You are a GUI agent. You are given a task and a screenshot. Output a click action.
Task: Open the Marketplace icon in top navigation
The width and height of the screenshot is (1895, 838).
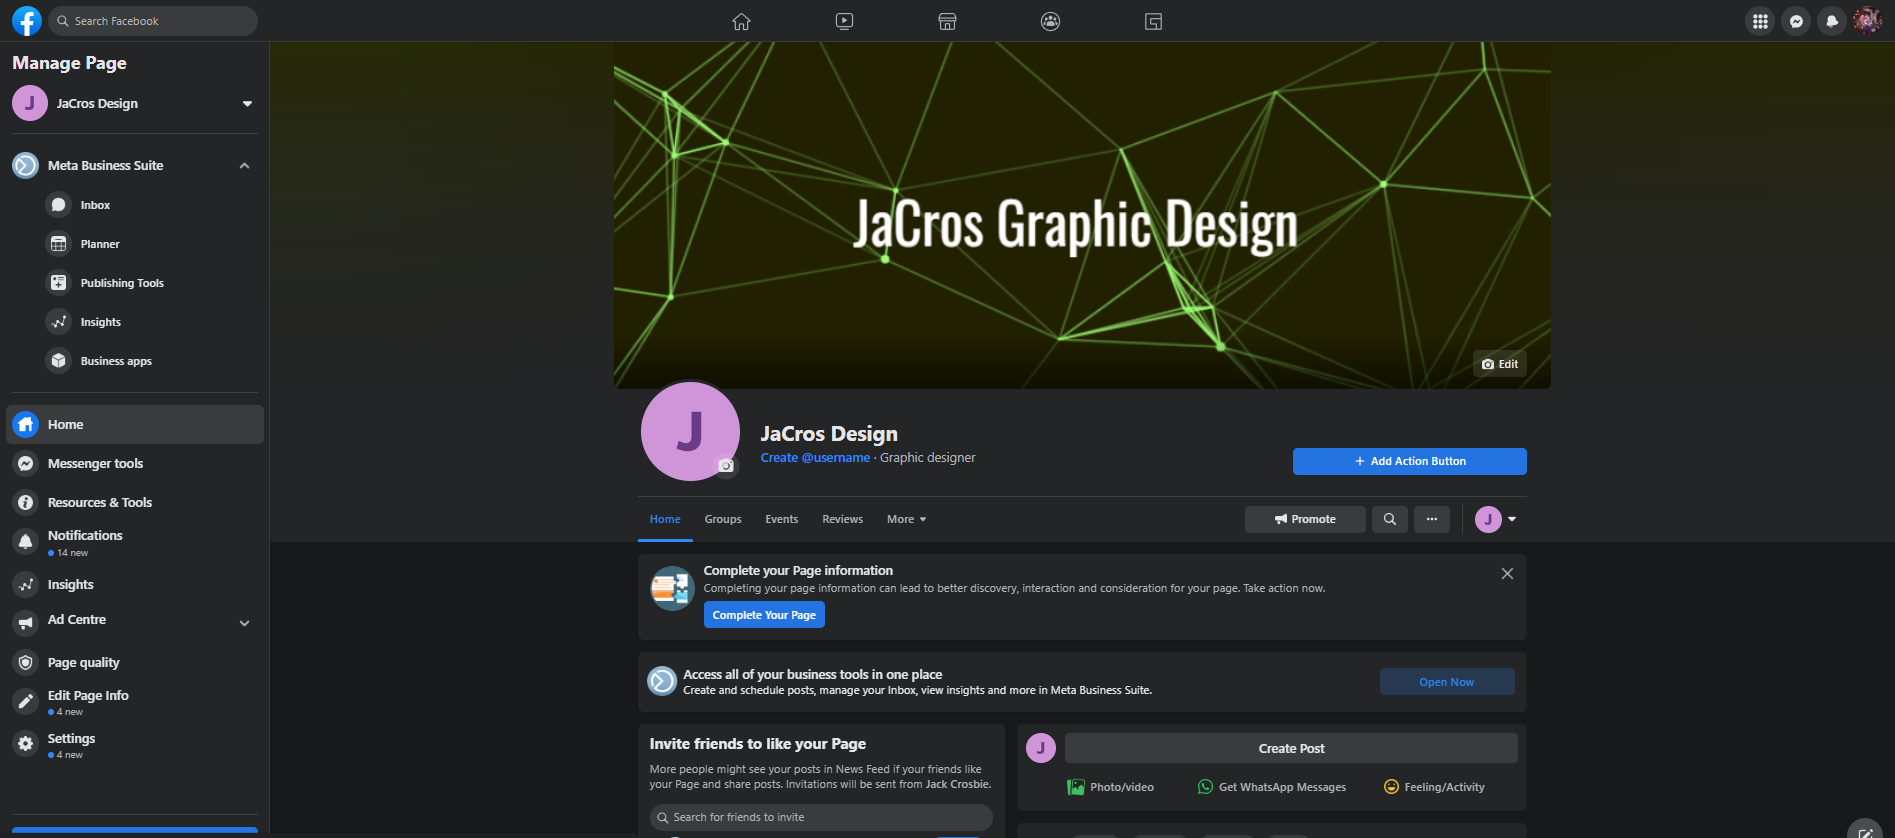pyautogui.click(x=947, y=21)
